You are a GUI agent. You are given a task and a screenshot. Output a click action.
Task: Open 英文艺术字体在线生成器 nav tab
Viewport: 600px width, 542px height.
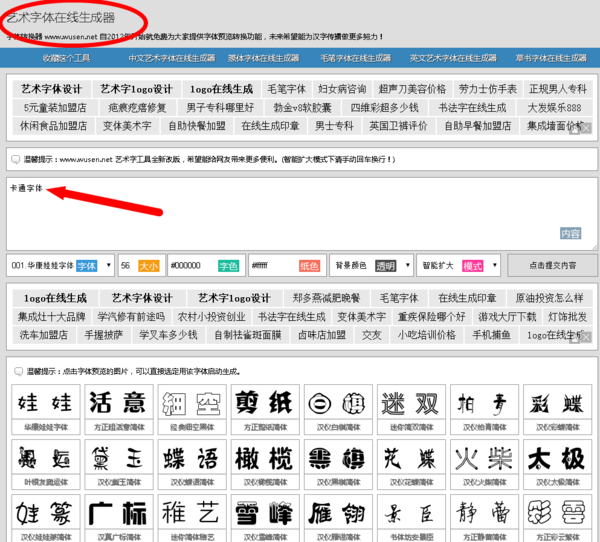[453, 58]
